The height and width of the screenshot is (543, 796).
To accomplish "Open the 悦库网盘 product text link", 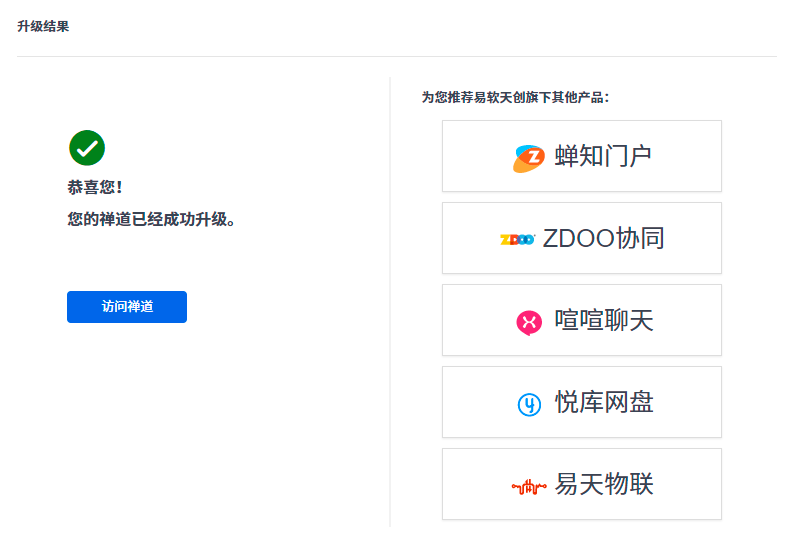I will [x=604, y=402].
